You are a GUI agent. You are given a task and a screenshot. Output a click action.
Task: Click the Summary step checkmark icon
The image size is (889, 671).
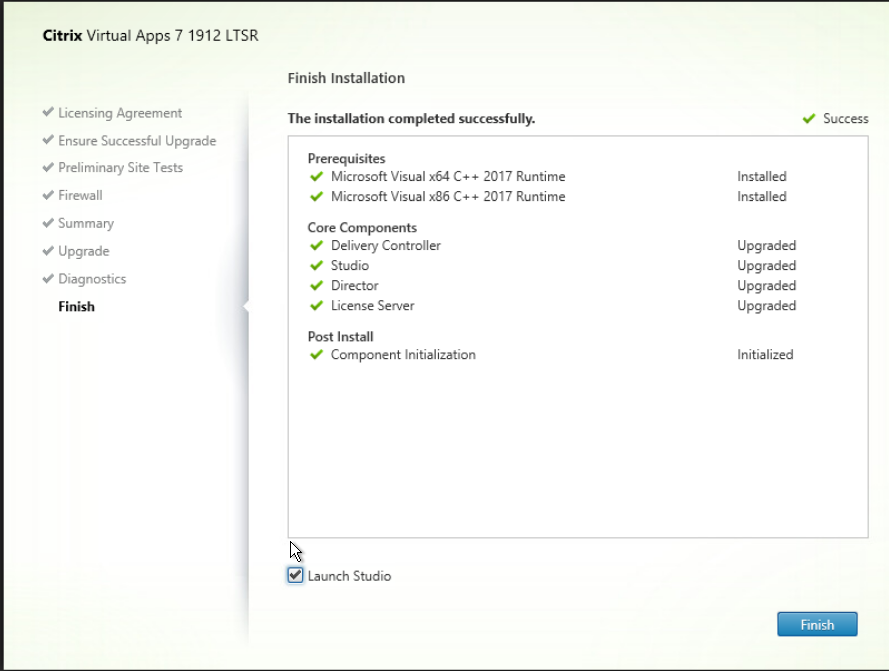tap(48, 223)
